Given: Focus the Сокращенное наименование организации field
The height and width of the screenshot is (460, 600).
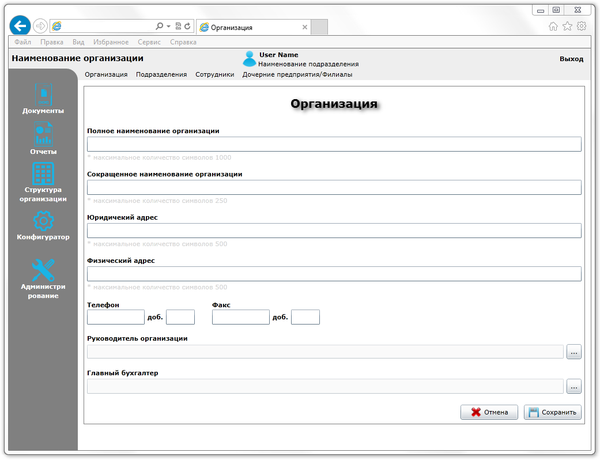Looking at the screenshot, I should pos(334,188).
